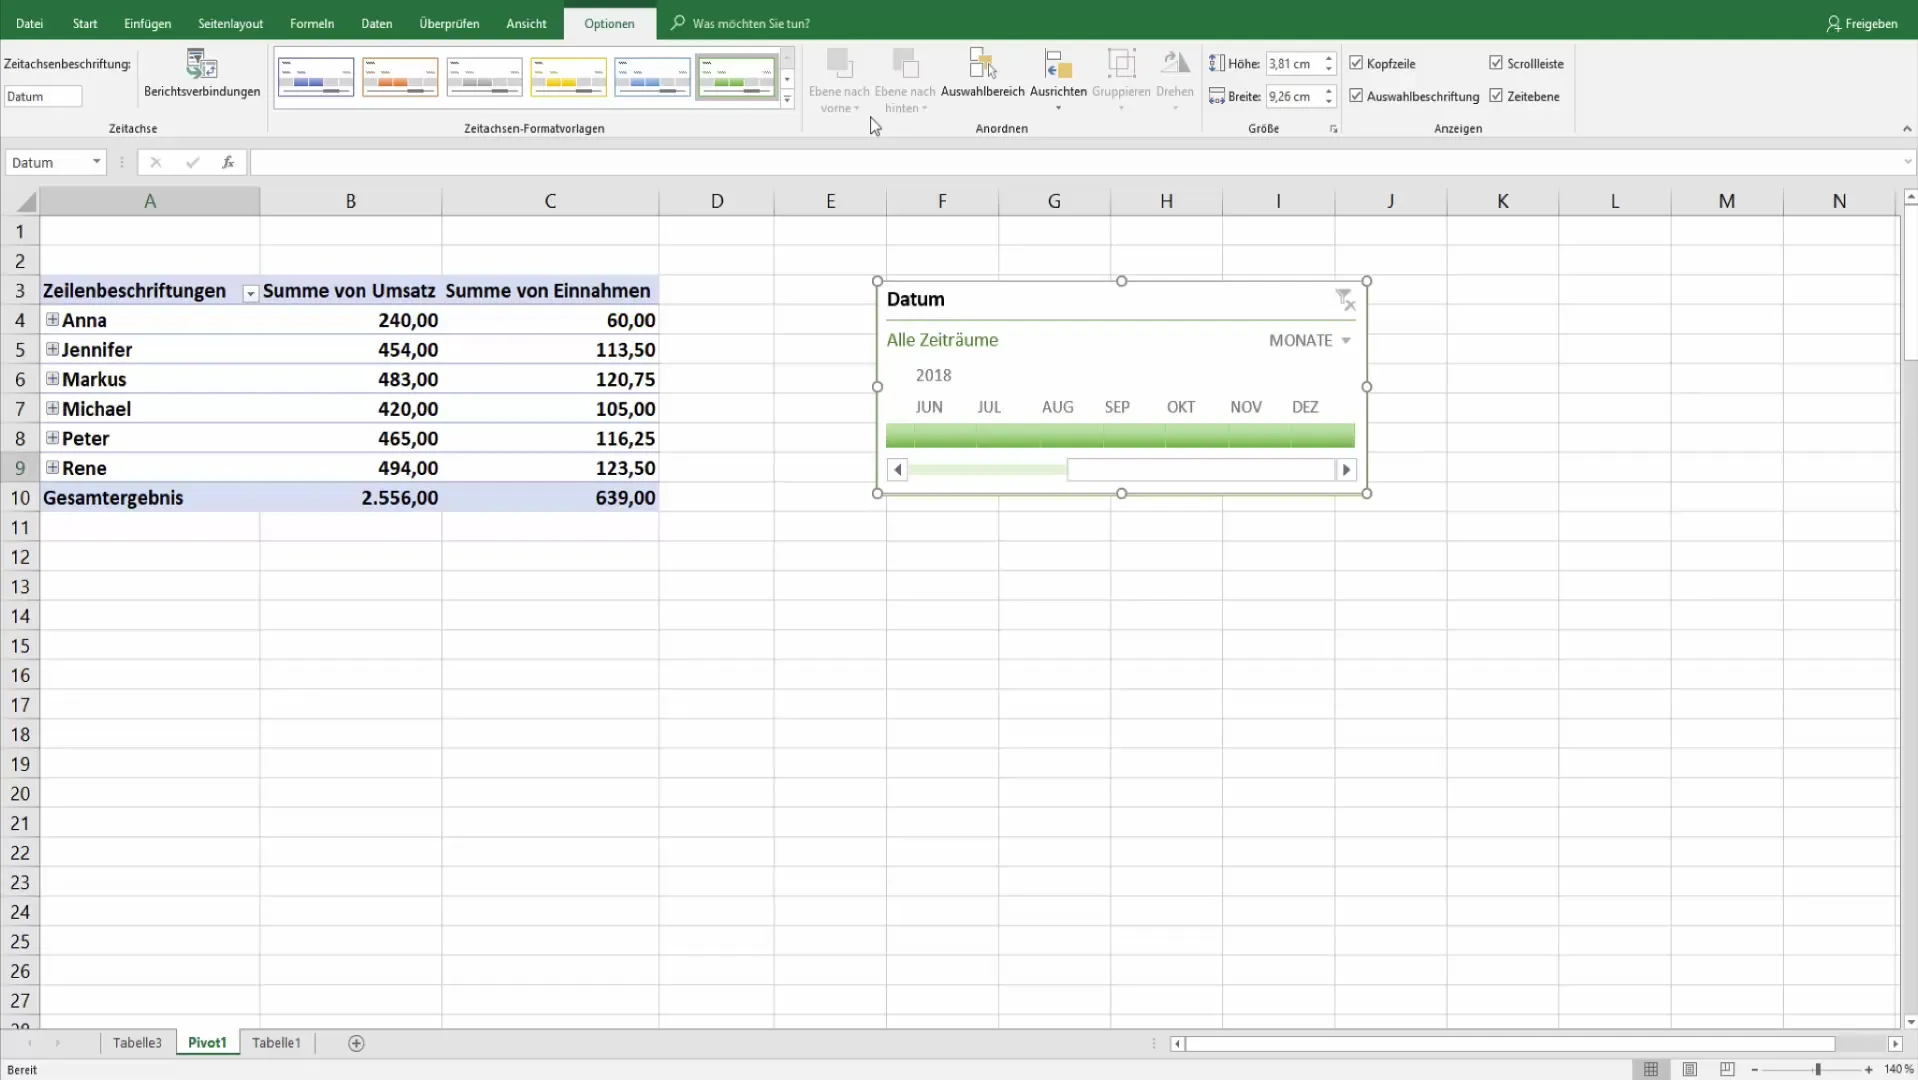
Task: Click the Gruppieren group icon
Action: (x=1121, y=64)
